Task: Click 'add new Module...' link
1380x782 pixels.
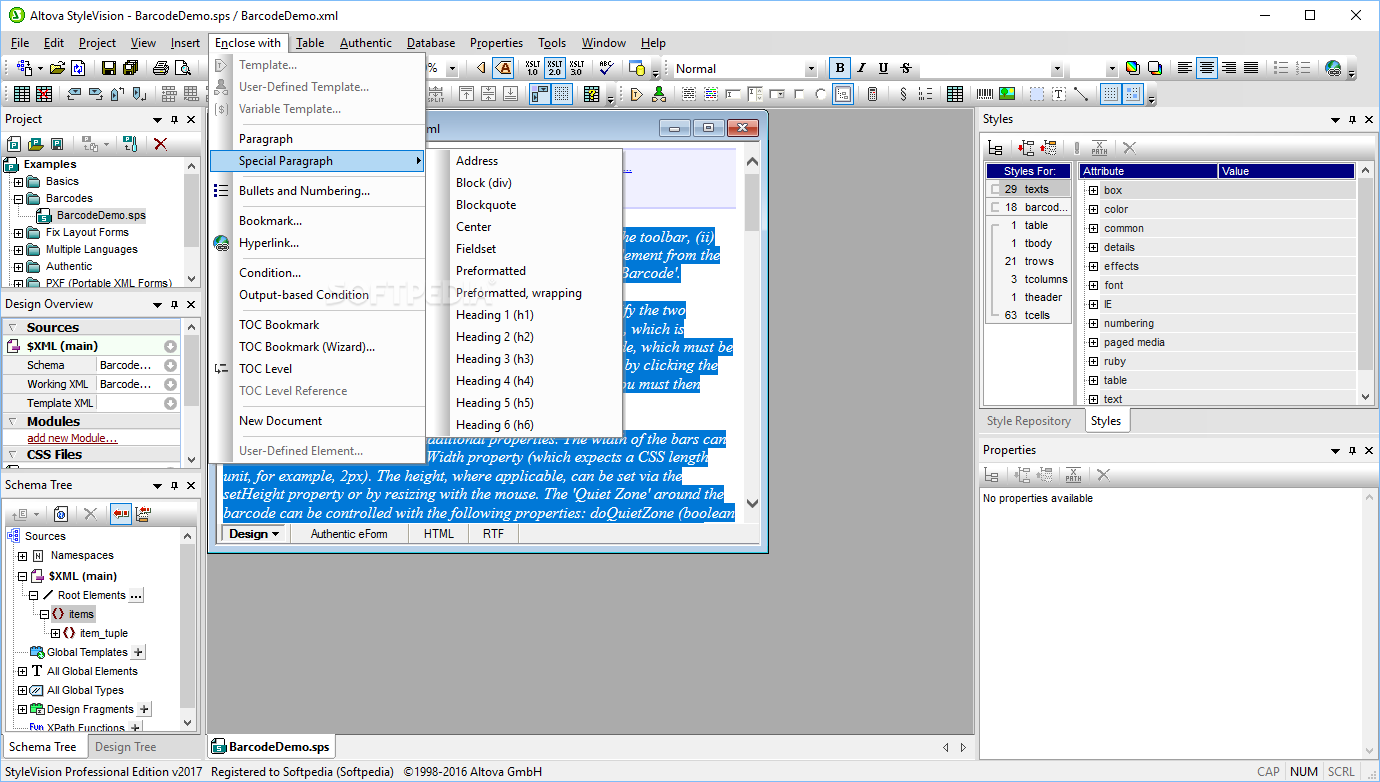Action: click(72, 438)
